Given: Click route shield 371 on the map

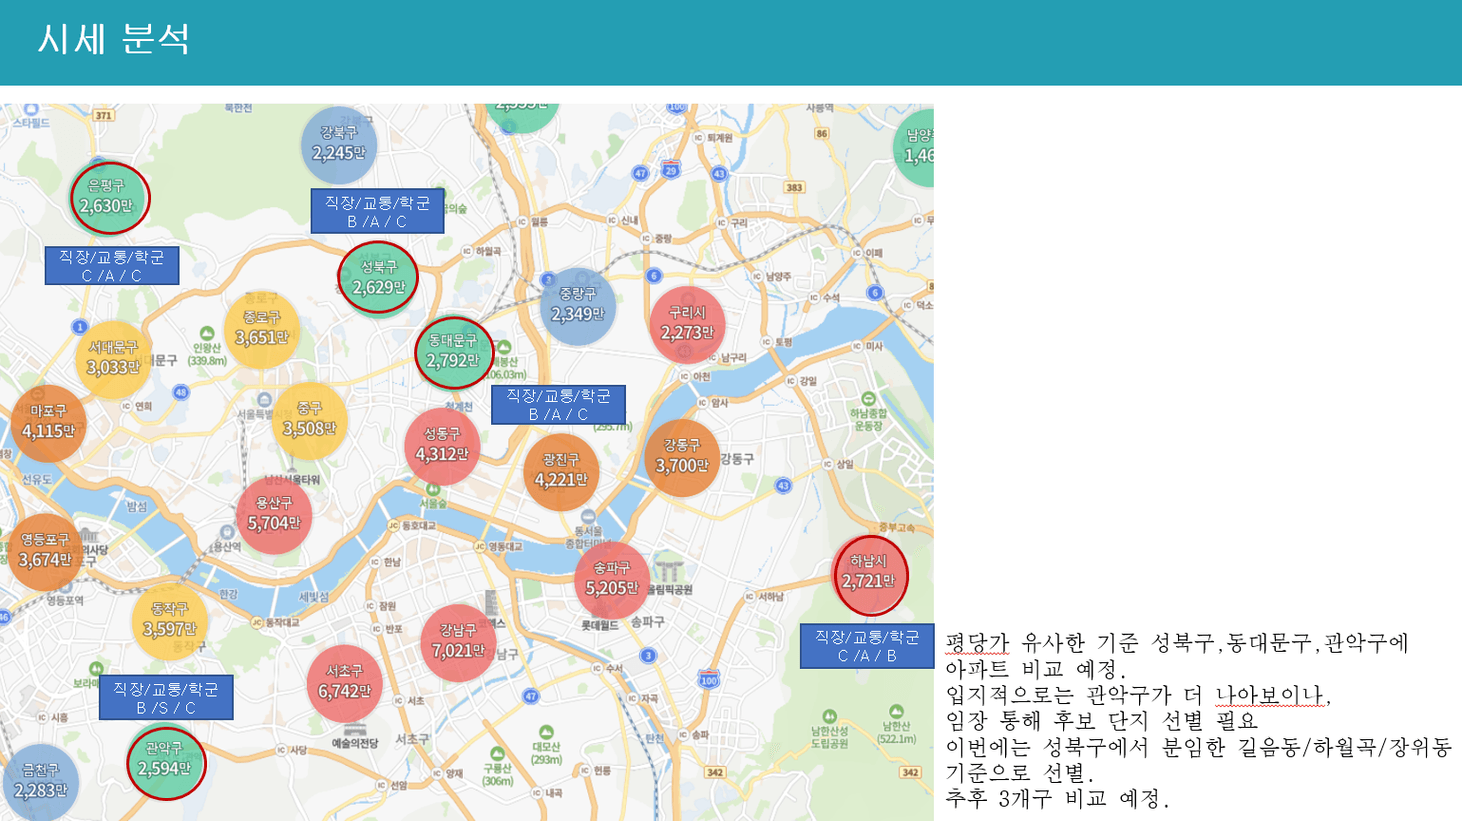Looking at the screenshot, I should (103, 115).
